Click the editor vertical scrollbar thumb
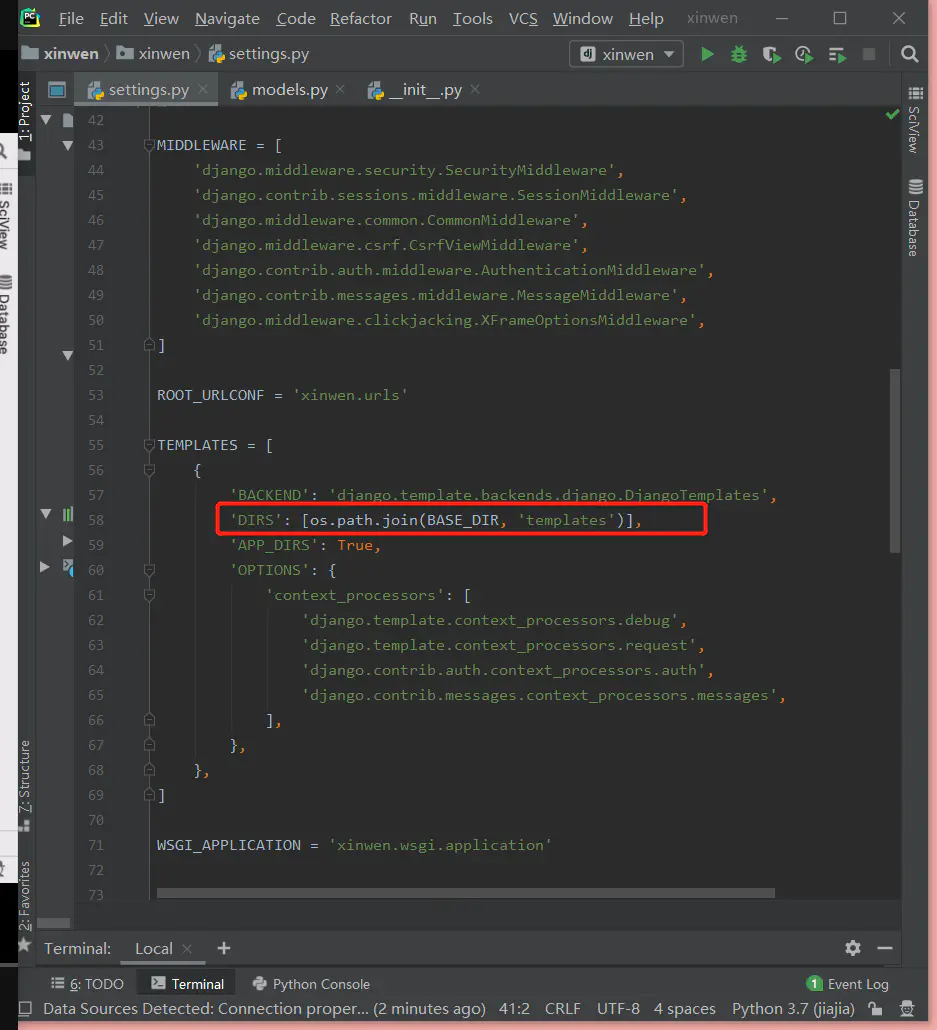Viewport: 937px width, 1030px height. 894,460
